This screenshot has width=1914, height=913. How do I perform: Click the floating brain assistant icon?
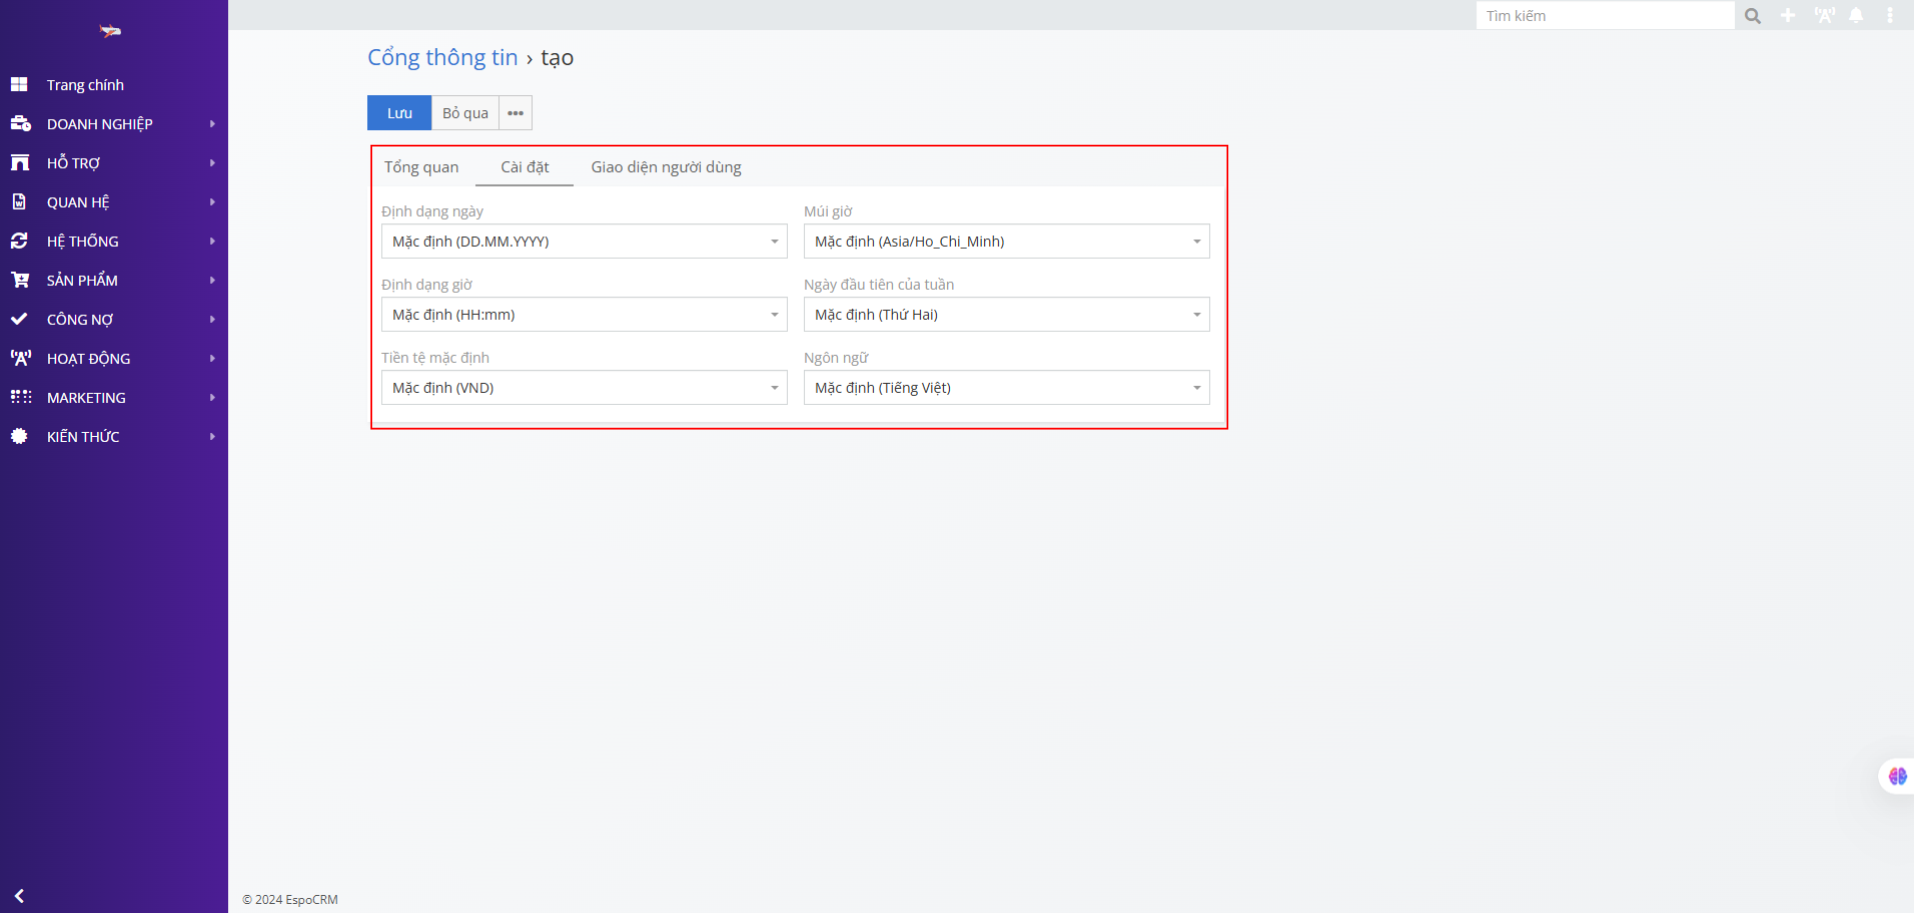click(1897, 776)
